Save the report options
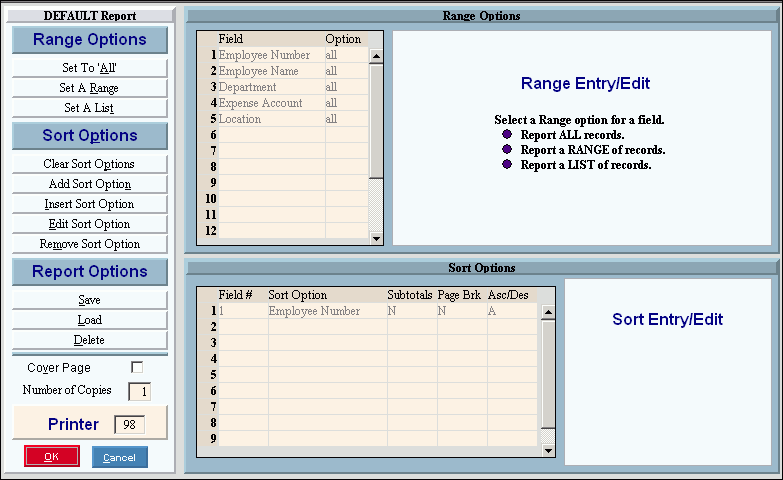 [x=89, y=300]
